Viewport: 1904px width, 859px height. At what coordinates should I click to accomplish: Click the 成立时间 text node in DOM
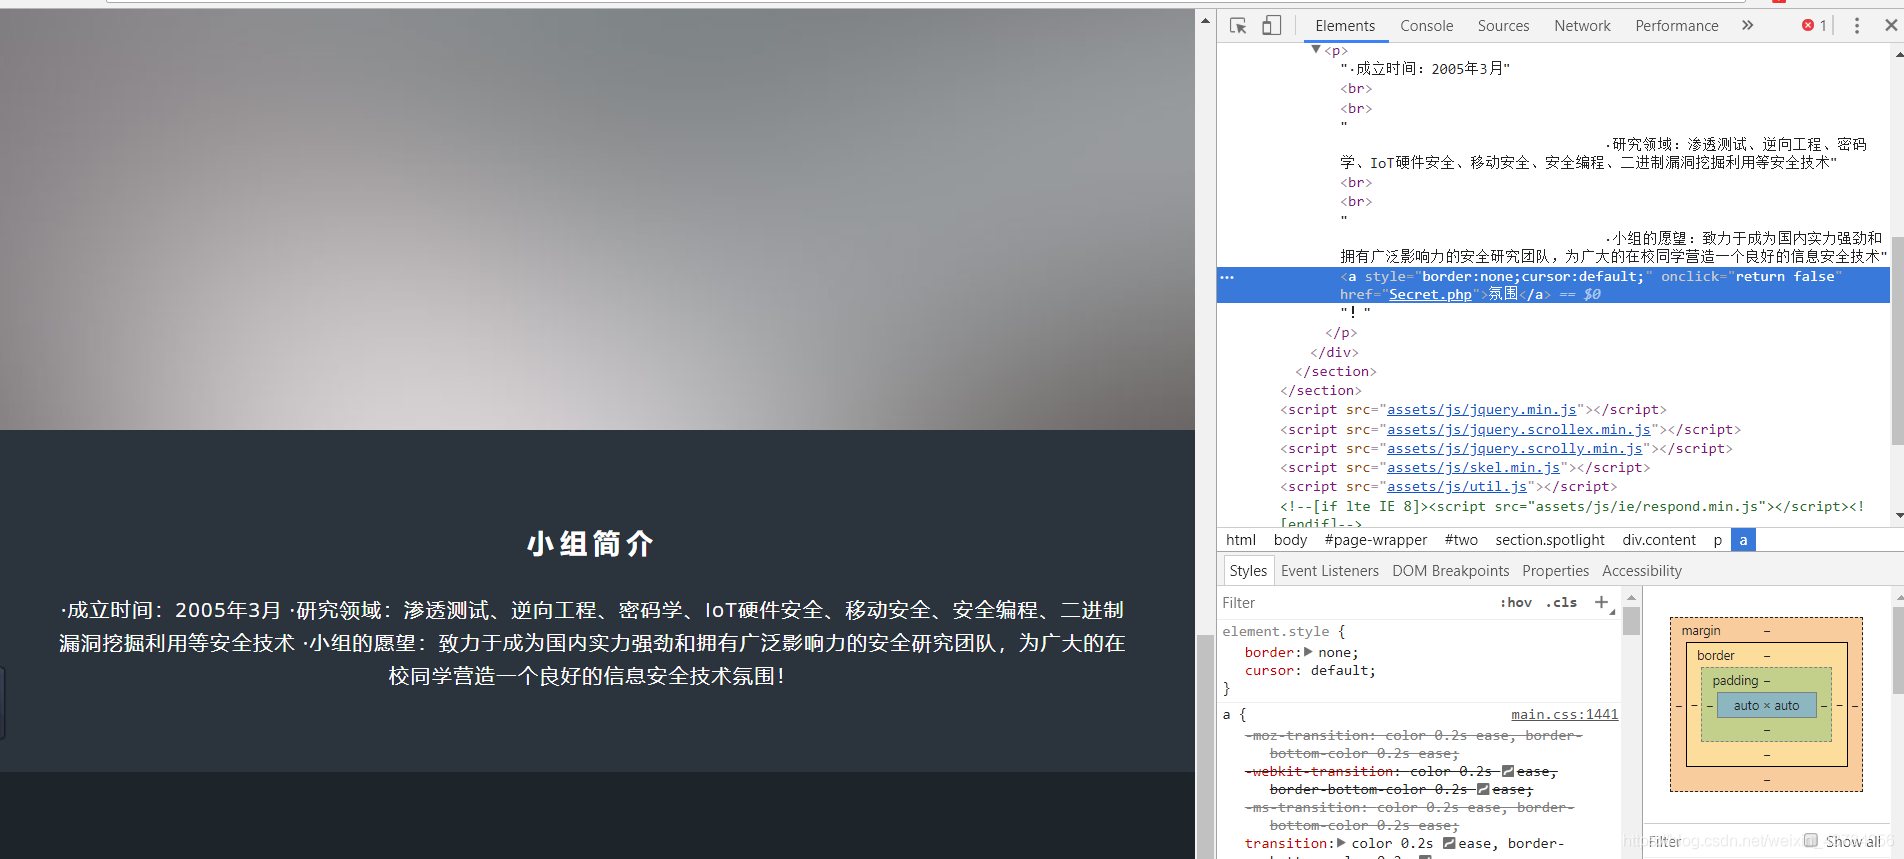coord(1425,68)
